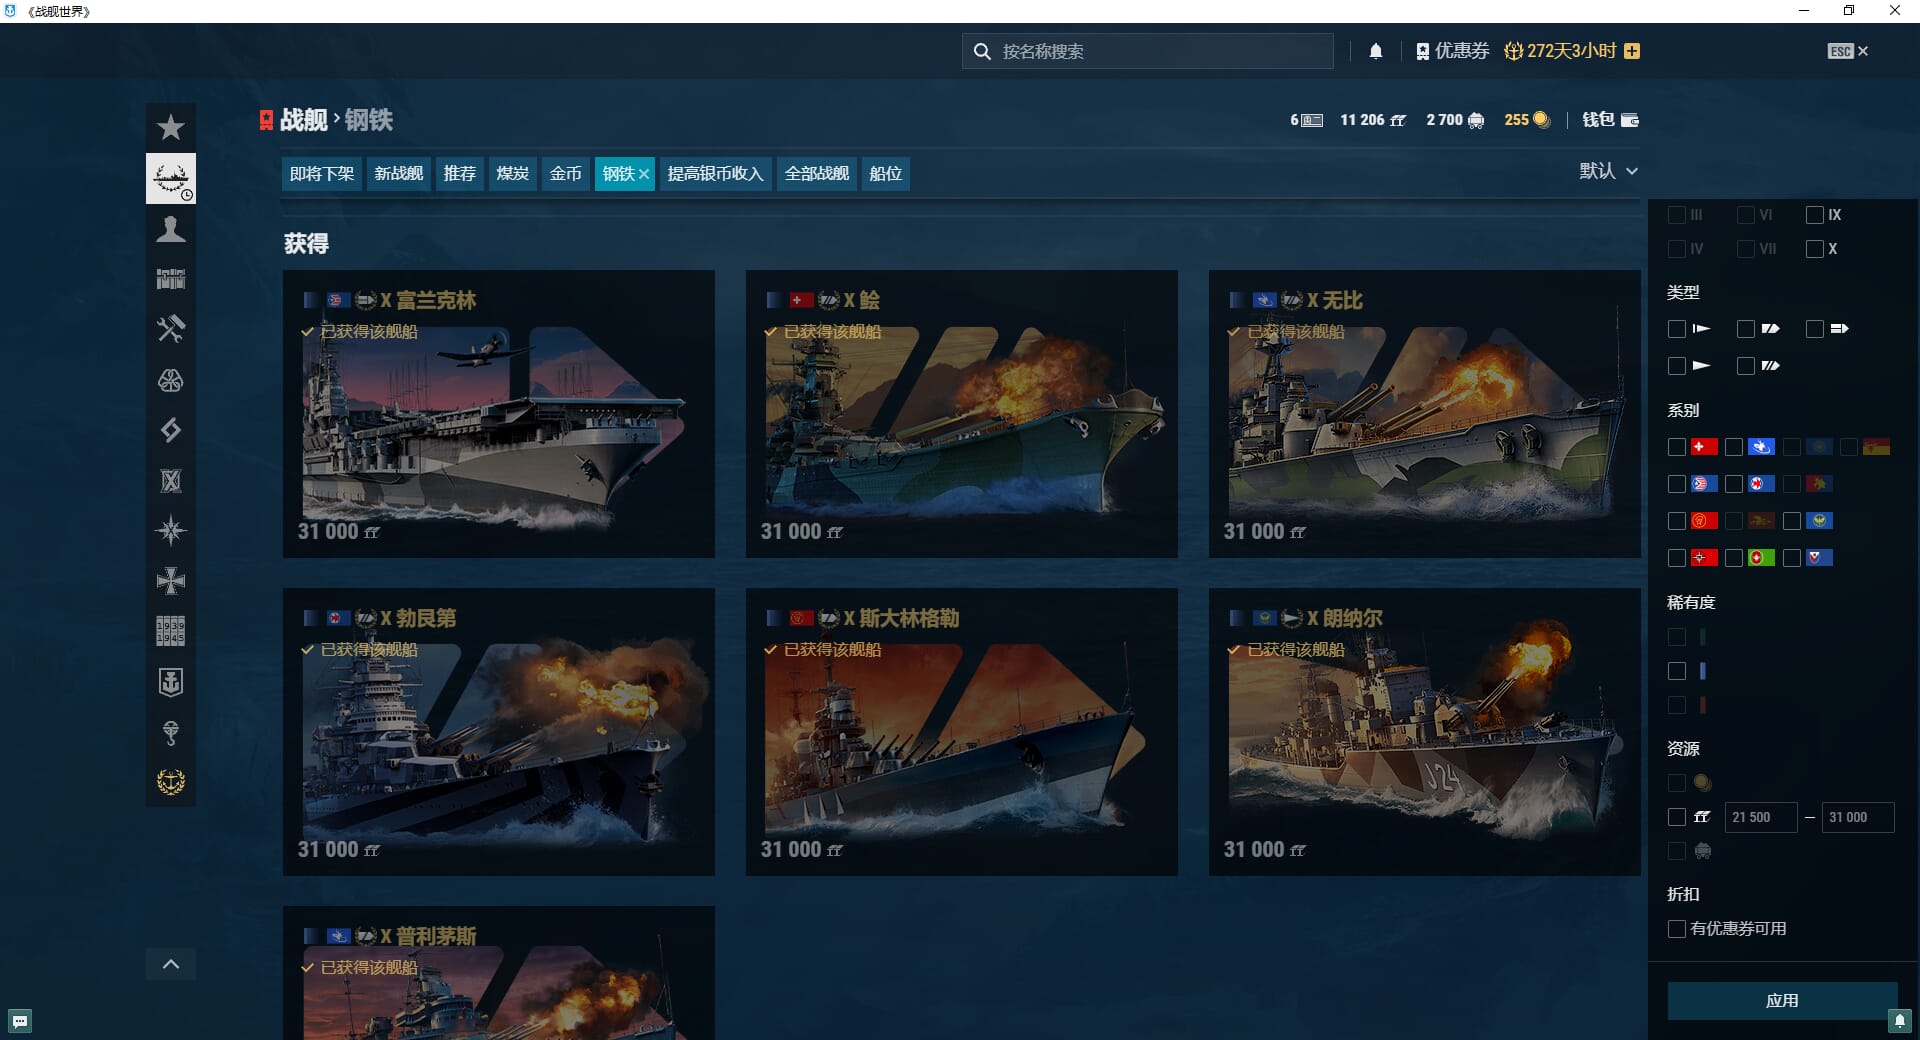Click the gold plus premium time icon
Image resolution: width=1920 pixels, height=1040 pixels.
[x=1632, y=51]
